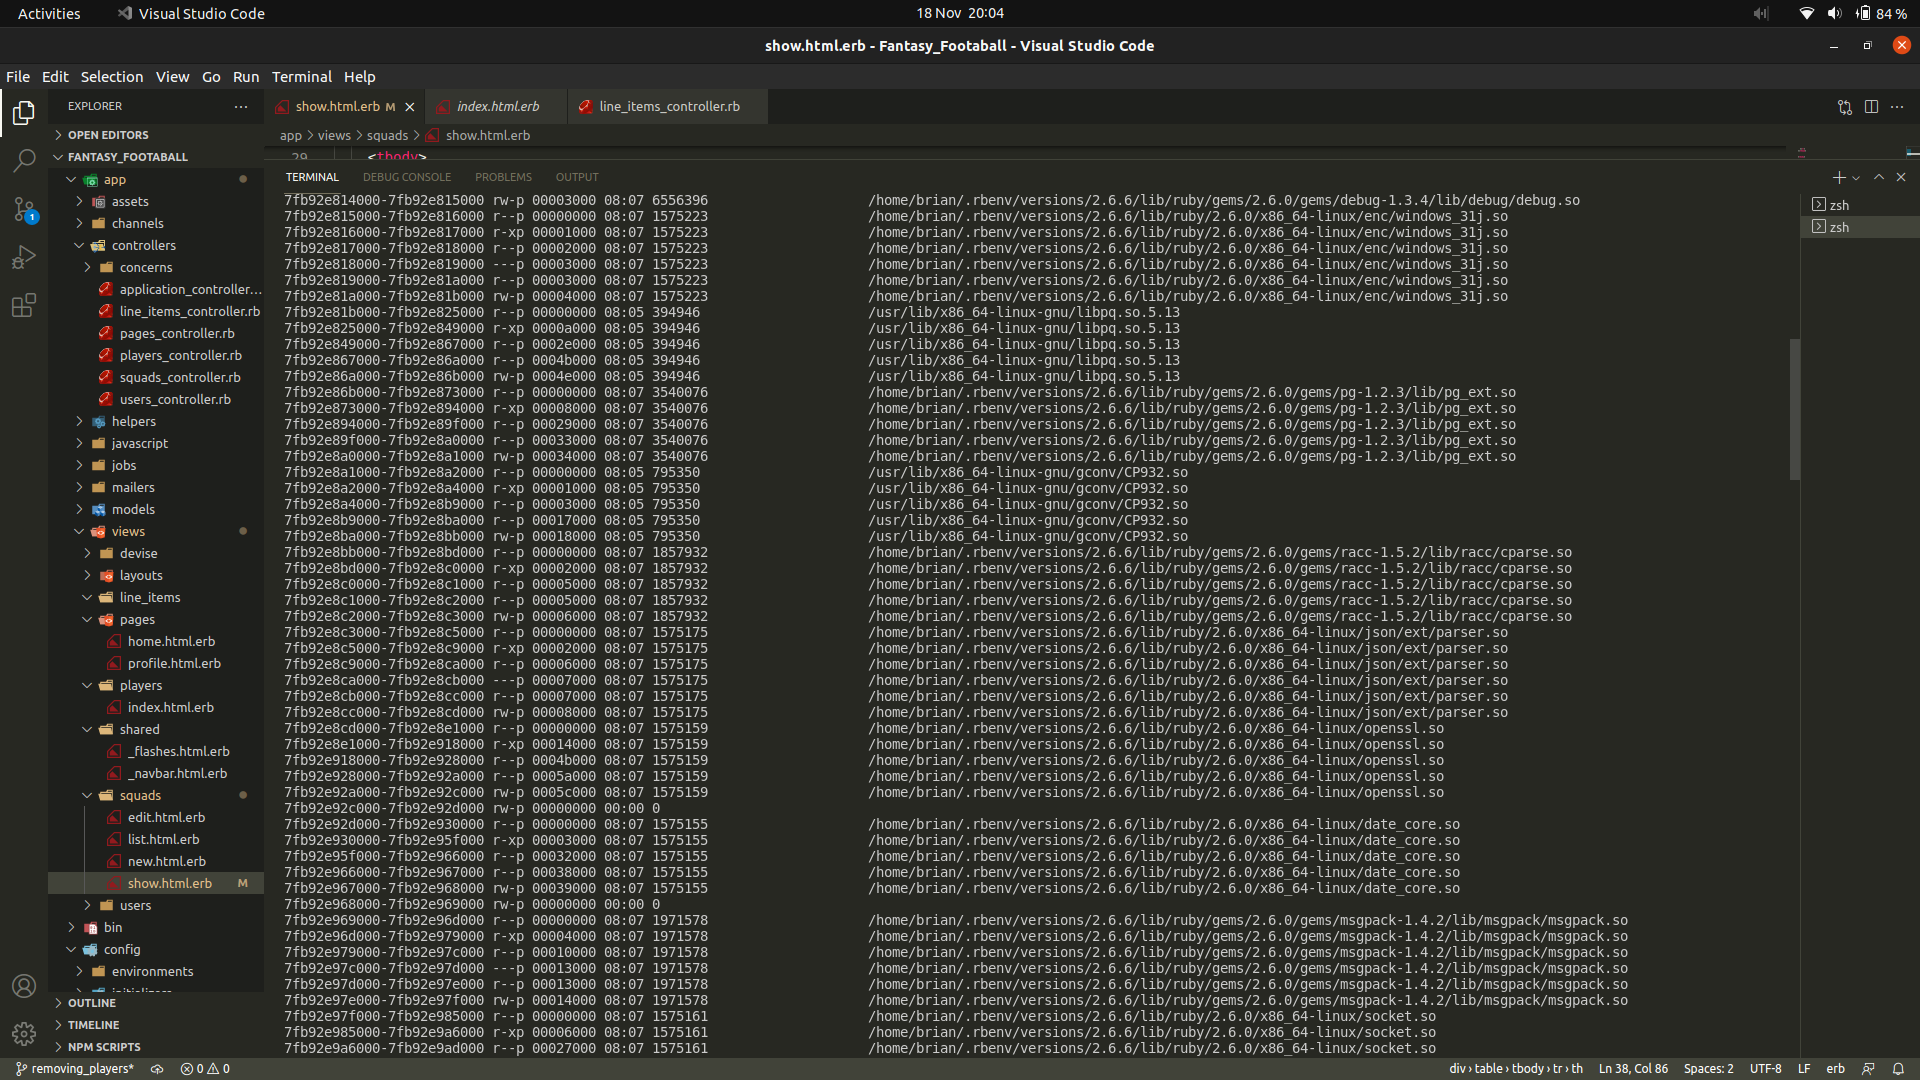Open the Terminal menu
1920x1080 pixels.
(301, 77)
